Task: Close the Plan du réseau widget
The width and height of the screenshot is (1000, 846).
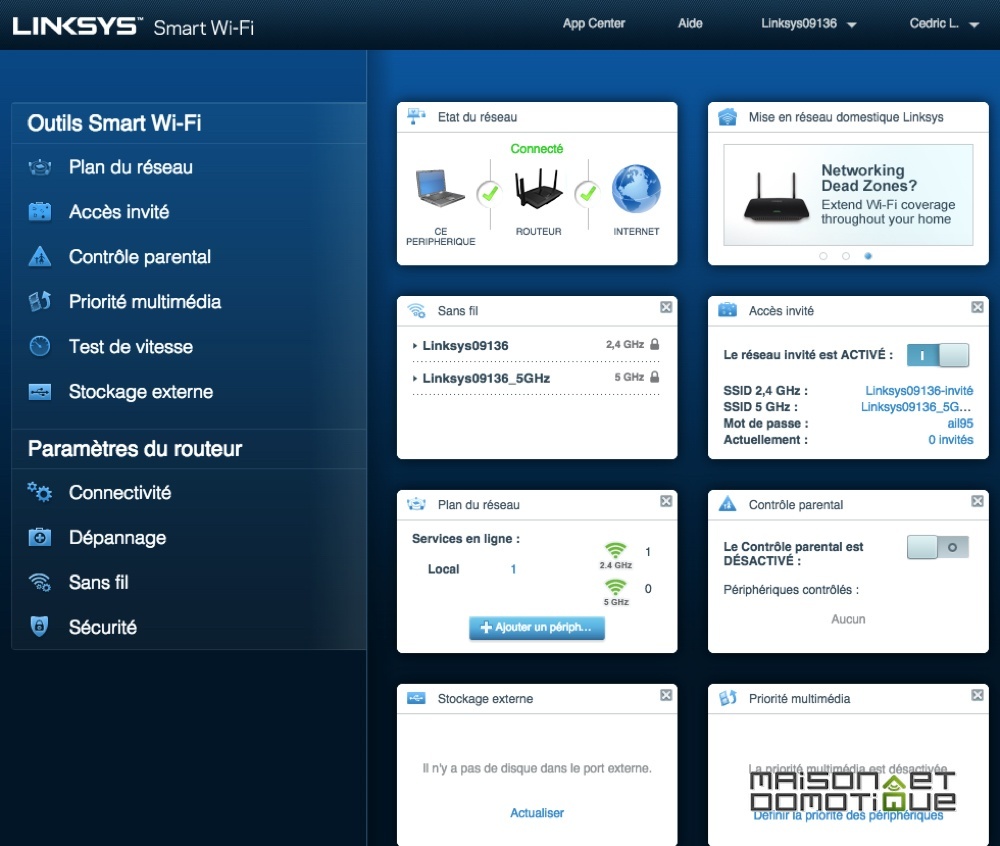Action: (666, 501)
